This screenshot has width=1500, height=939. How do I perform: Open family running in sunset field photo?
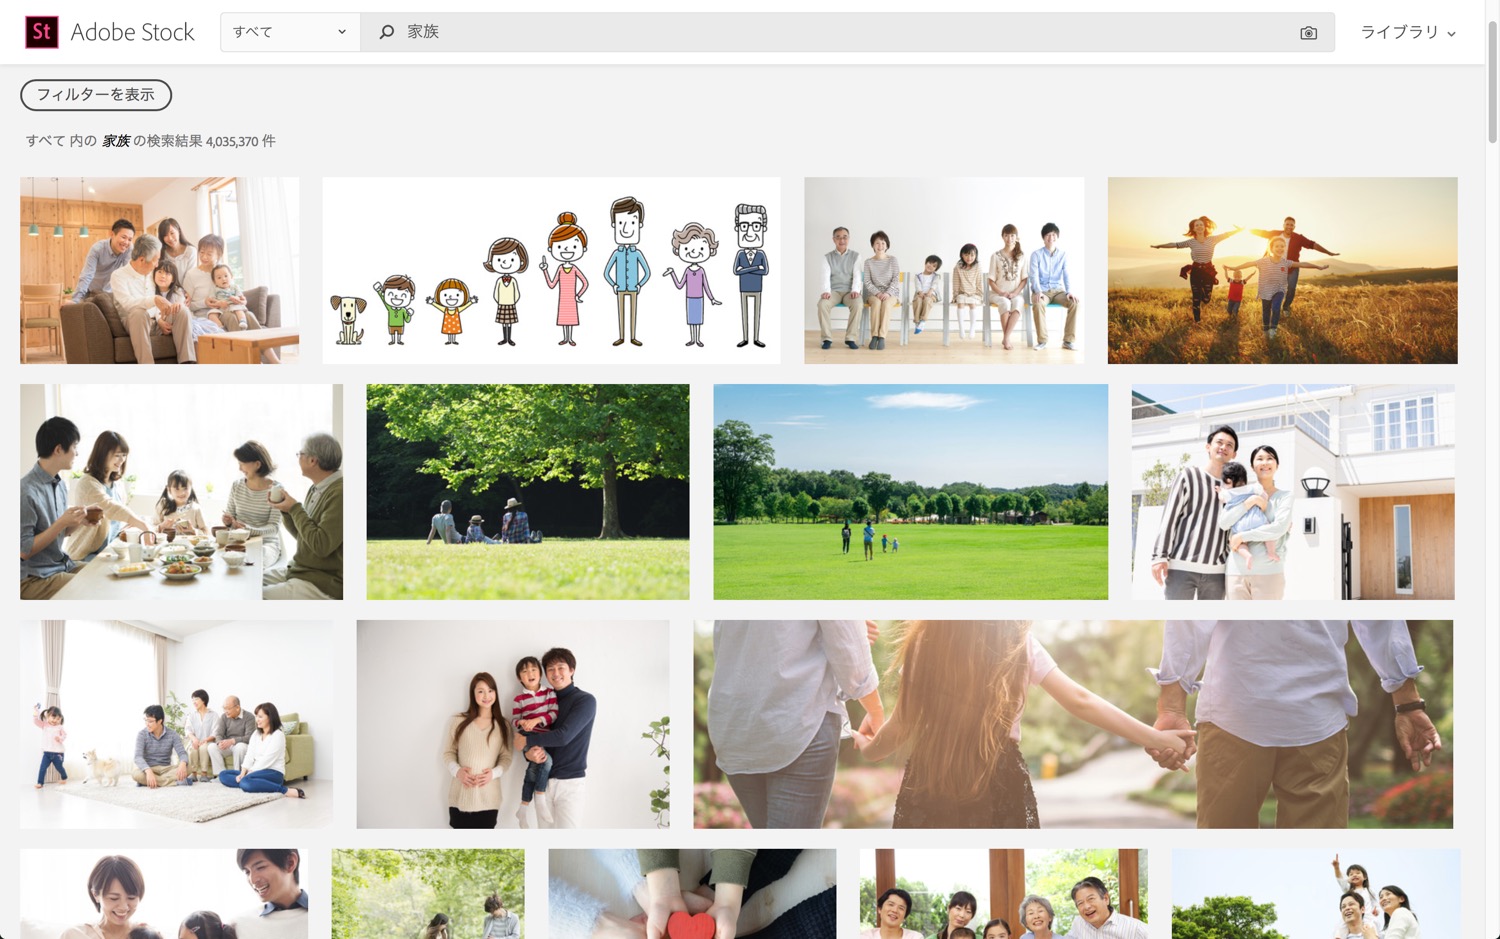pos(1282,270)
